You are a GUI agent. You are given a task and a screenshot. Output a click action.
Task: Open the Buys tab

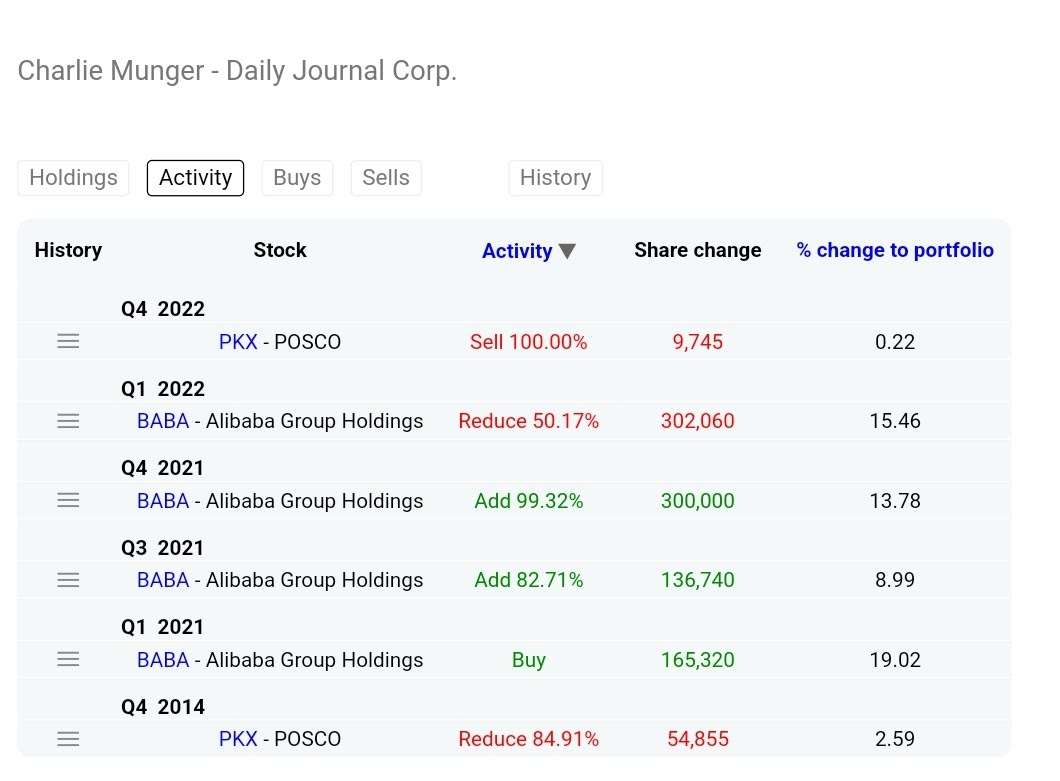[297, 178]
